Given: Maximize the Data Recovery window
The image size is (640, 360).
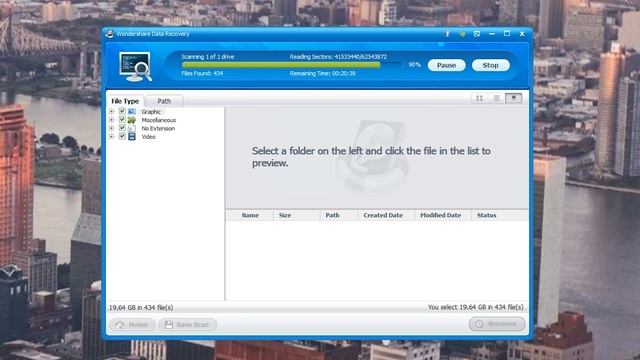Looking at the screenshot, I should (x=507, y=33).
